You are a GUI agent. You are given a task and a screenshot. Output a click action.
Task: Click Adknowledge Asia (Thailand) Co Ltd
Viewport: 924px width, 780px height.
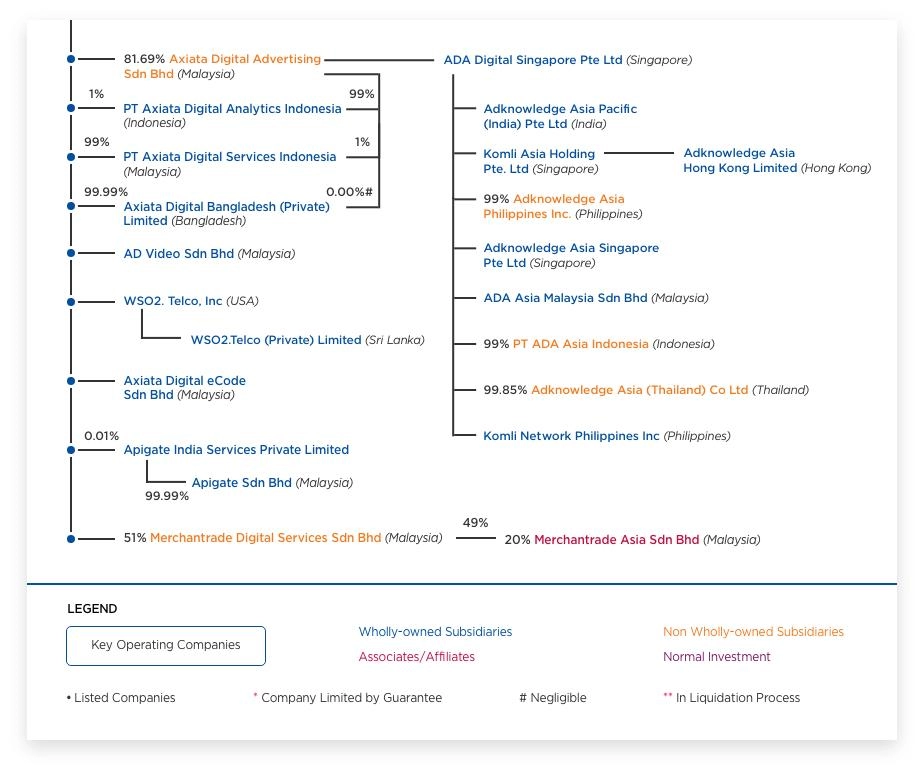tap(639, 390)
